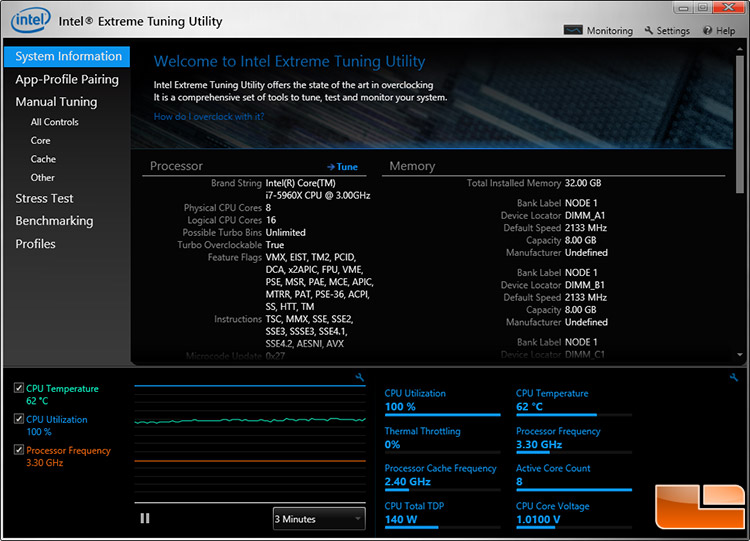This screenshot has height=541, width=750.
Task: Click Turbo Overclockable True value
Action: click(x=275, y=245)
